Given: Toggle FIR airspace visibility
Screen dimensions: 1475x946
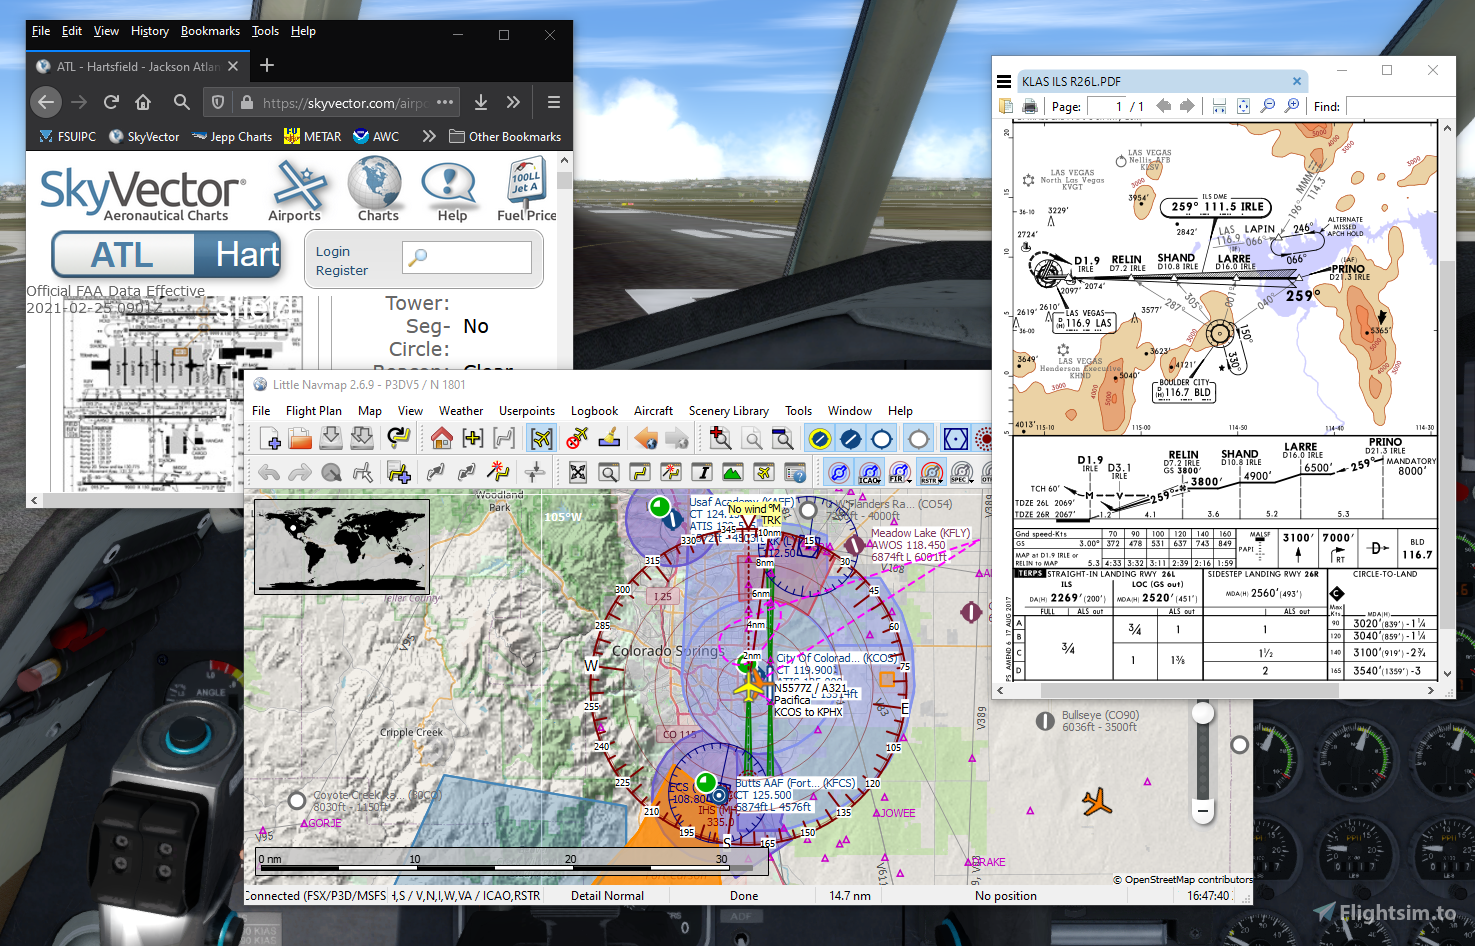Looking at the screenshot, I should click(x=898, y=473).
